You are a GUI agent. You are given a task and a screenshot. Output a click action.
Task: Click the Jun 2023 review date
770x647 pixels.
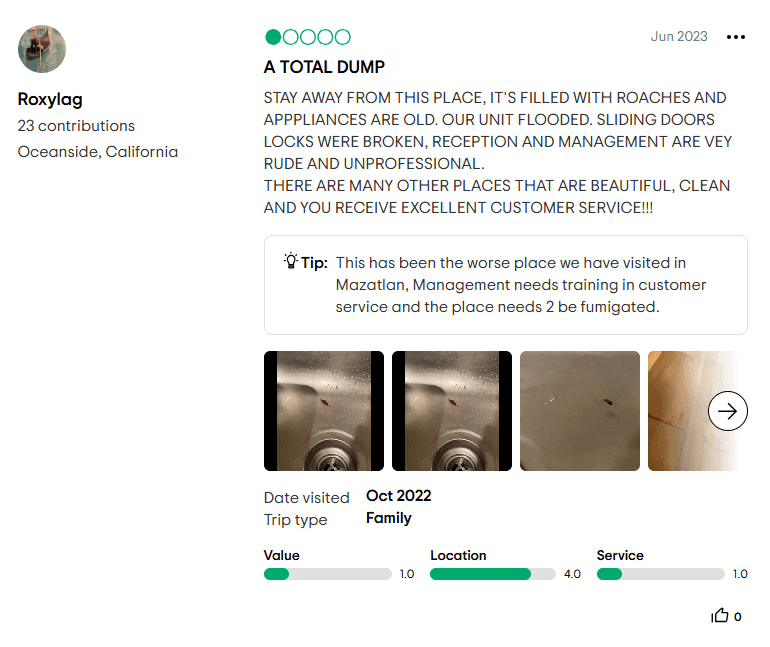pos(679,37)
